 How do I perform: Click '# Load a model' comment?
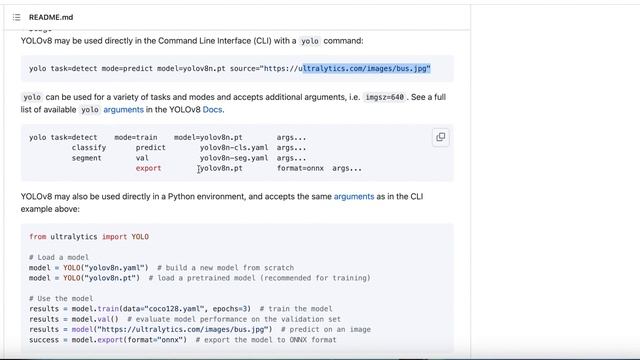point(59,258)
